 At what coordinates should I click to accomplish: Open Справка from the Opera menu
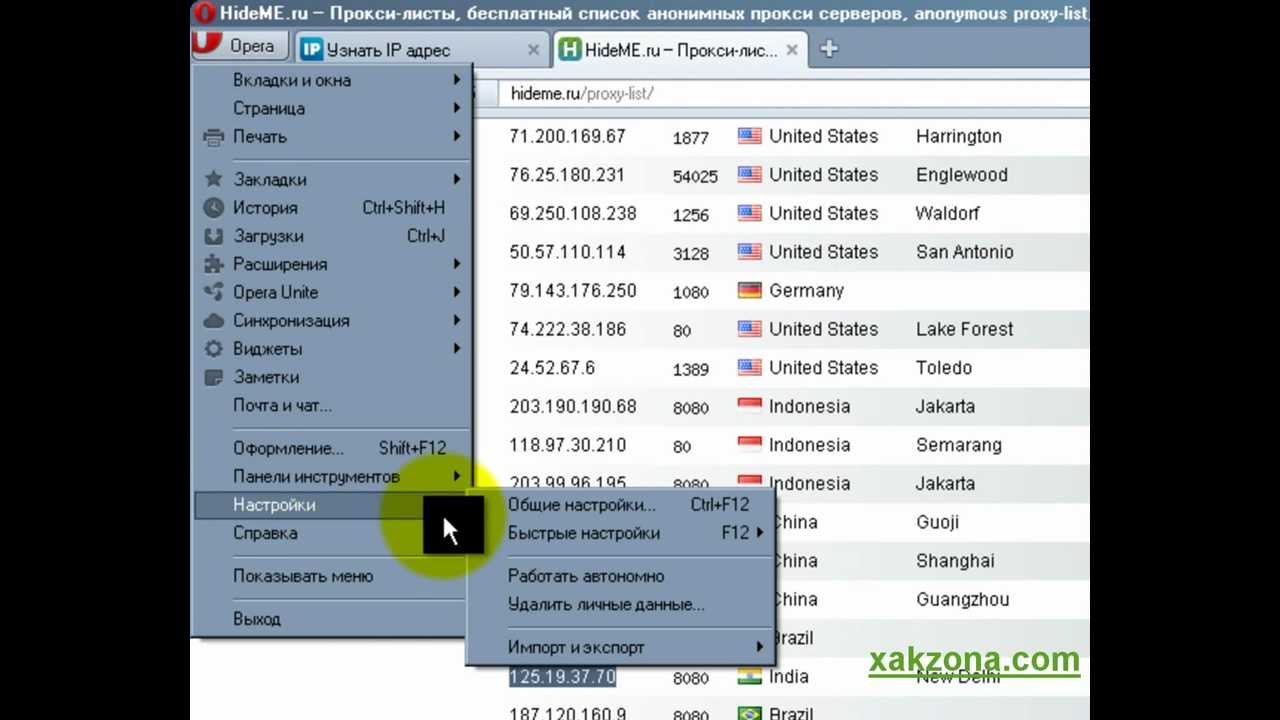click(331, 533)
